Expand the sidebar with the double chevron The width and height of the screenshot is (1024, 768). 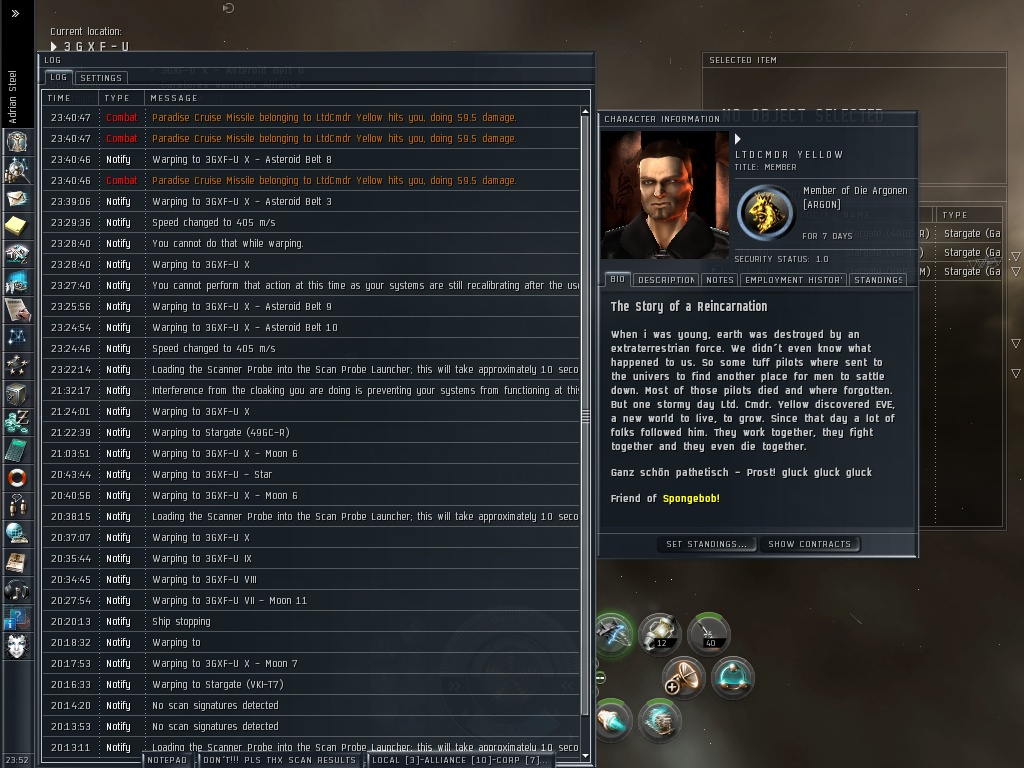[x=16, y=13]
